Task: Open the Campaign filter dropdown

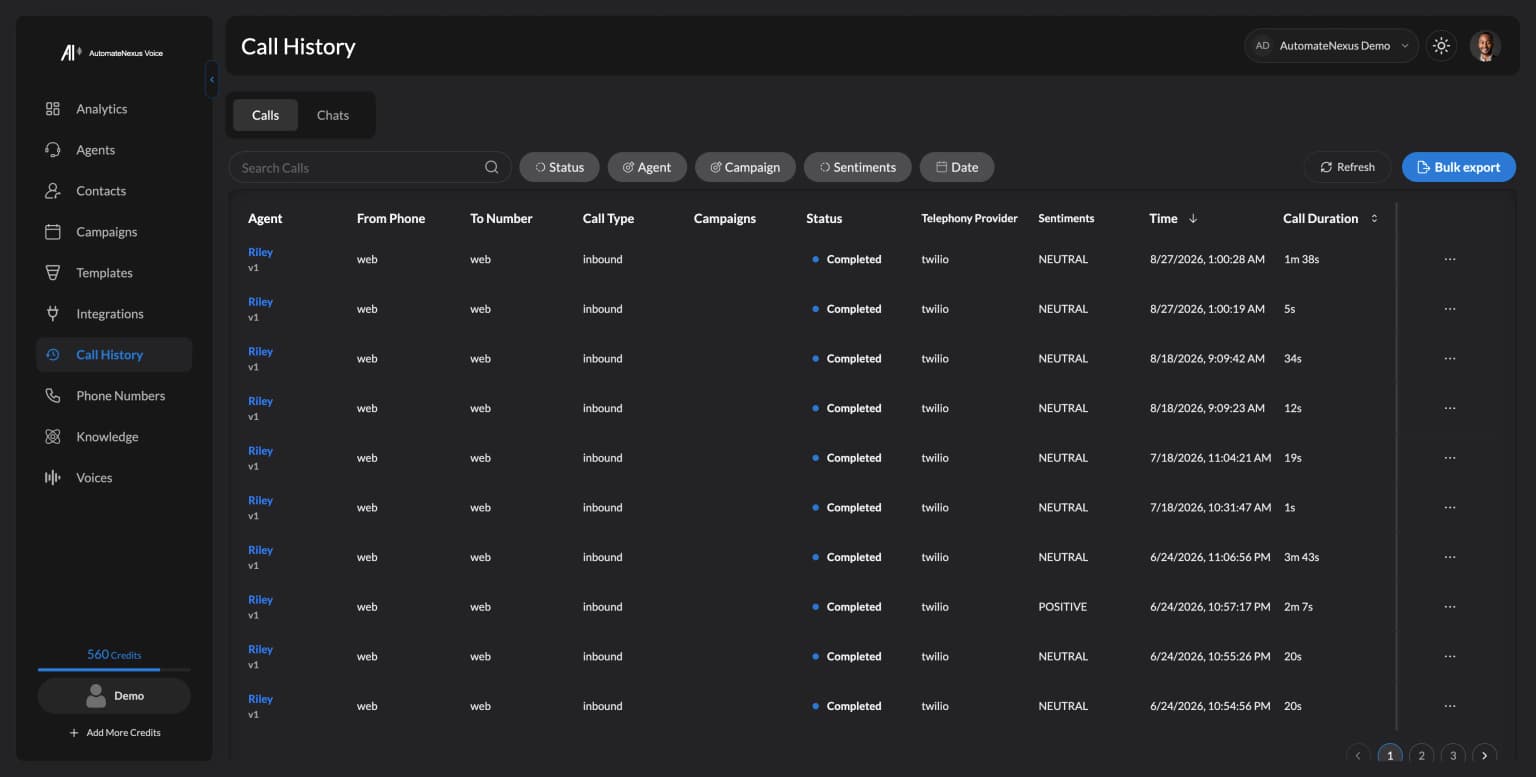Action: pos(745,167)
